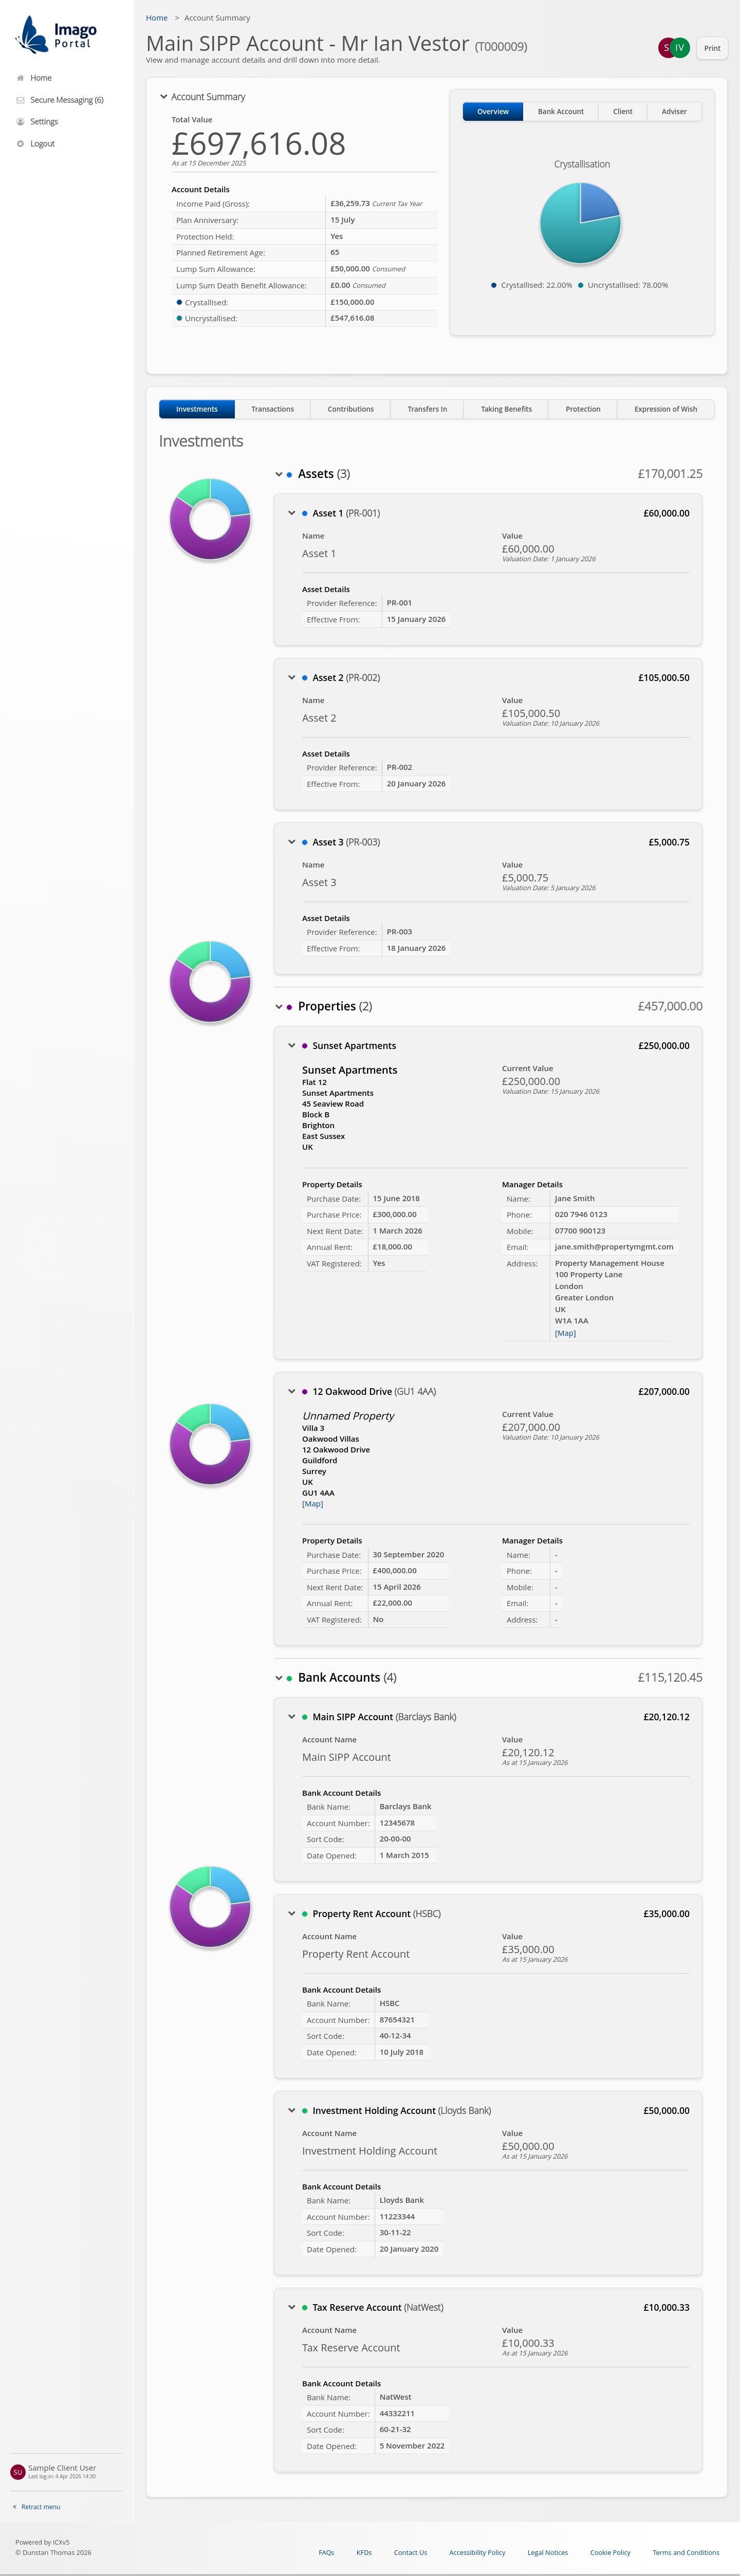740x2576 pixels.
Task: Switch to the Bank Account tab
Action: [x=560, y=112]
